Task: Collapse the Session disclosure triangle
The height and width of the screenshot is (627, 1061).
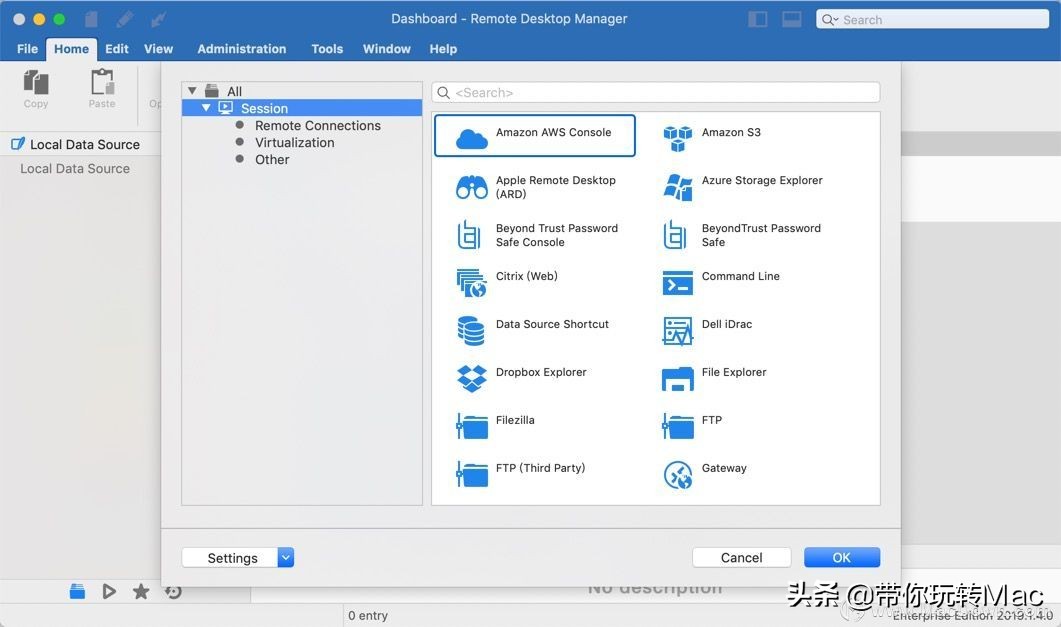Action: (207, 108)
